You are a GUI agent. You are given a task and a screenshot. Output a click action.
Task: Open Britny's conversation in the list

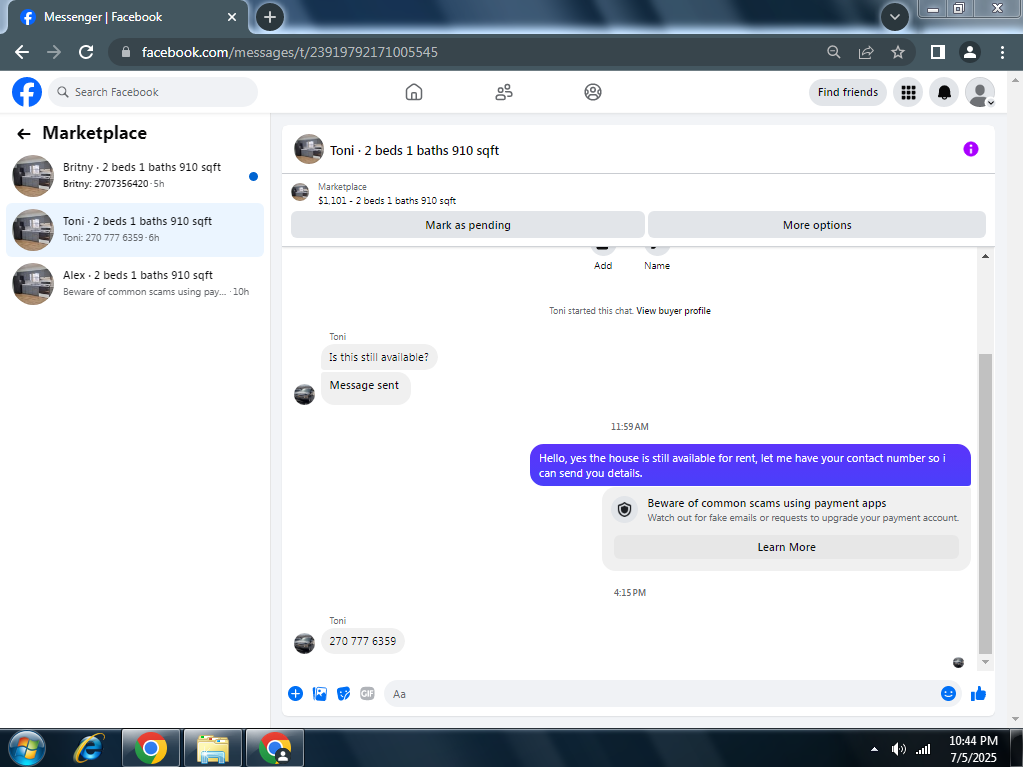(x=135, y=175)
